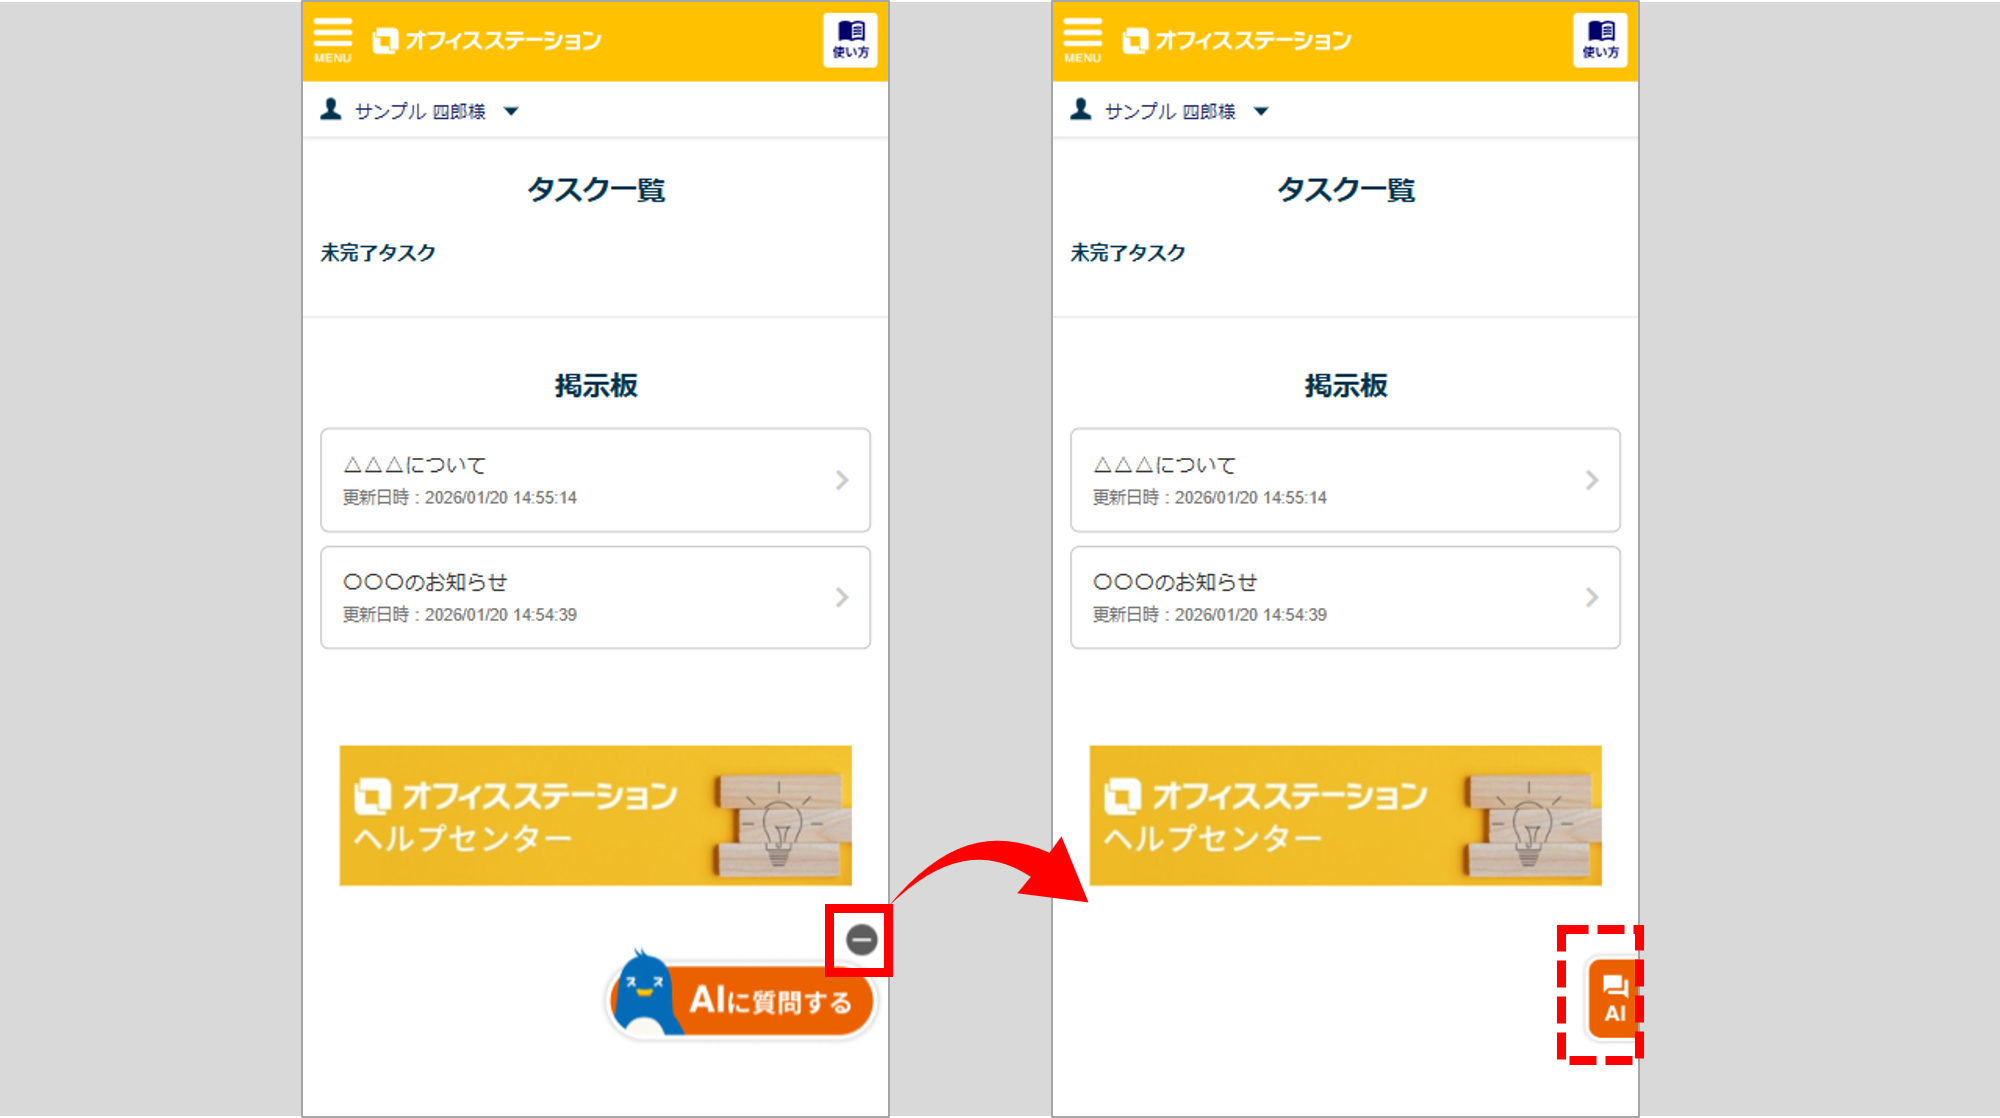This screenshot has height=1118, width=2000.
Task: Open the collapsed orange AI chat icon
Action: 1614,999
